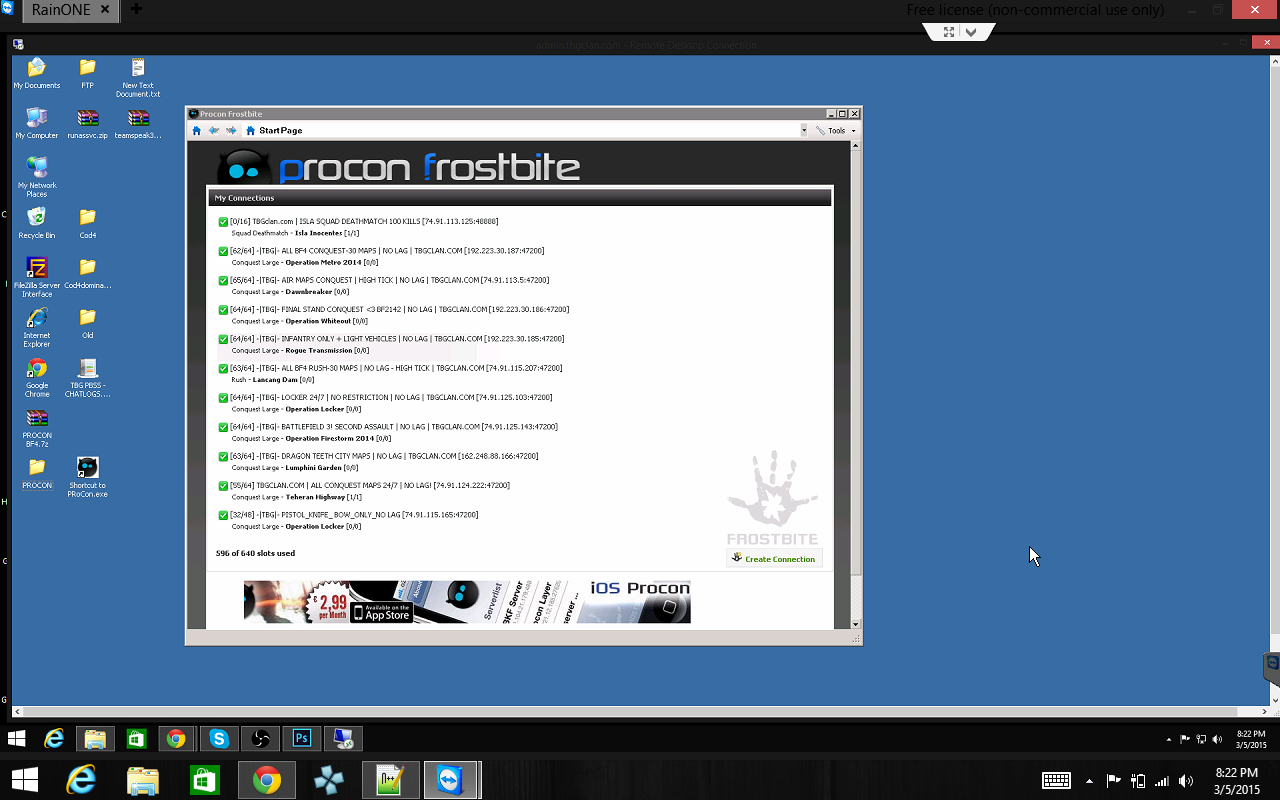Select the Cod4domina folder icon
This screenshot has width=1280, height=800.
87,273
